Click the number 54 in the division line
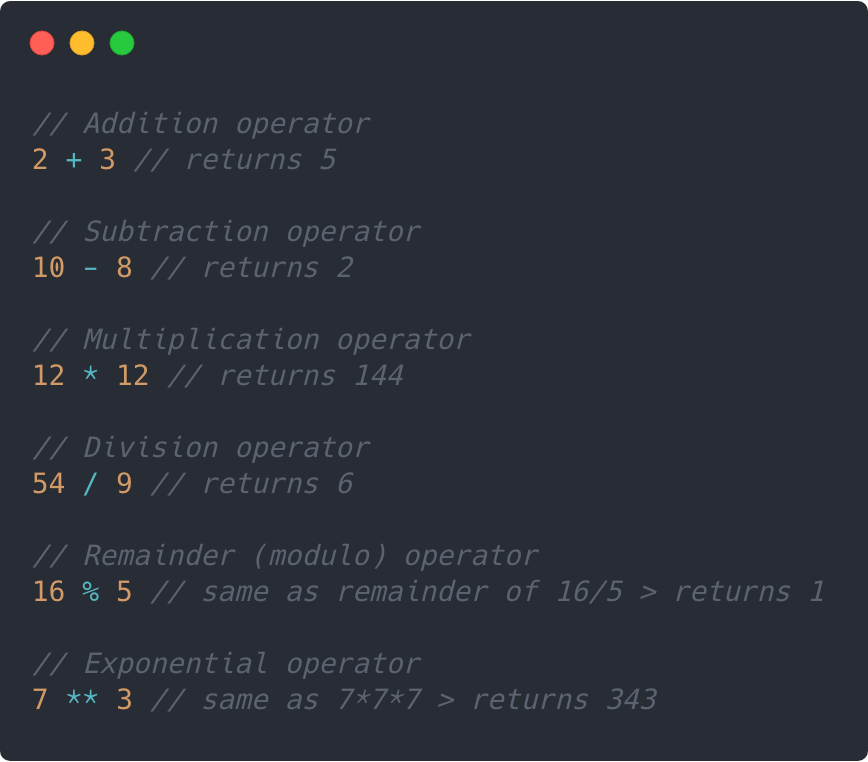 (49, 484)
